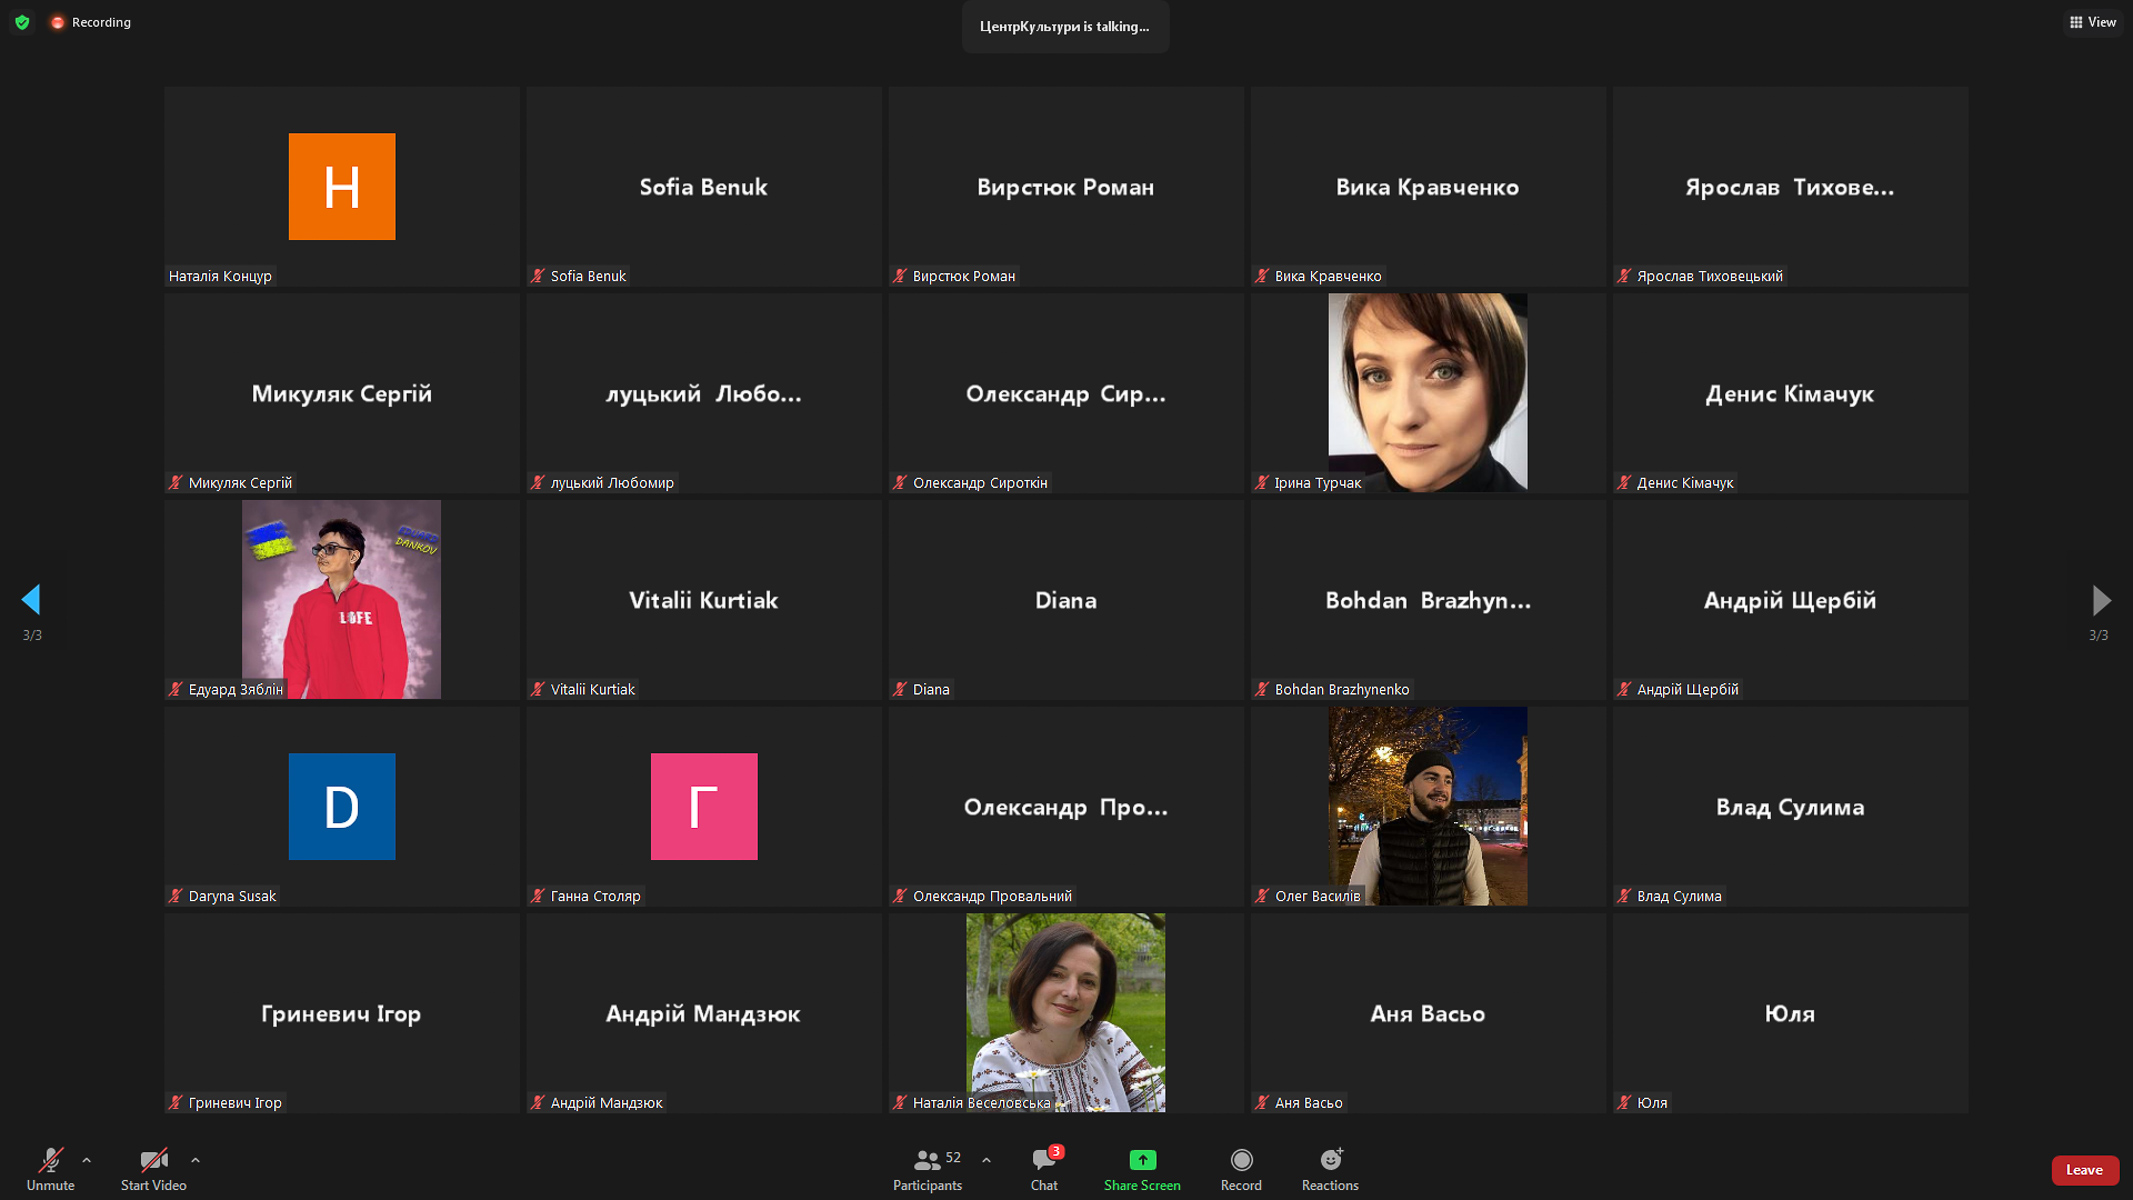
Task: Click the orange H avatar of Наталія Концур
Action: (x=342, y=186)
